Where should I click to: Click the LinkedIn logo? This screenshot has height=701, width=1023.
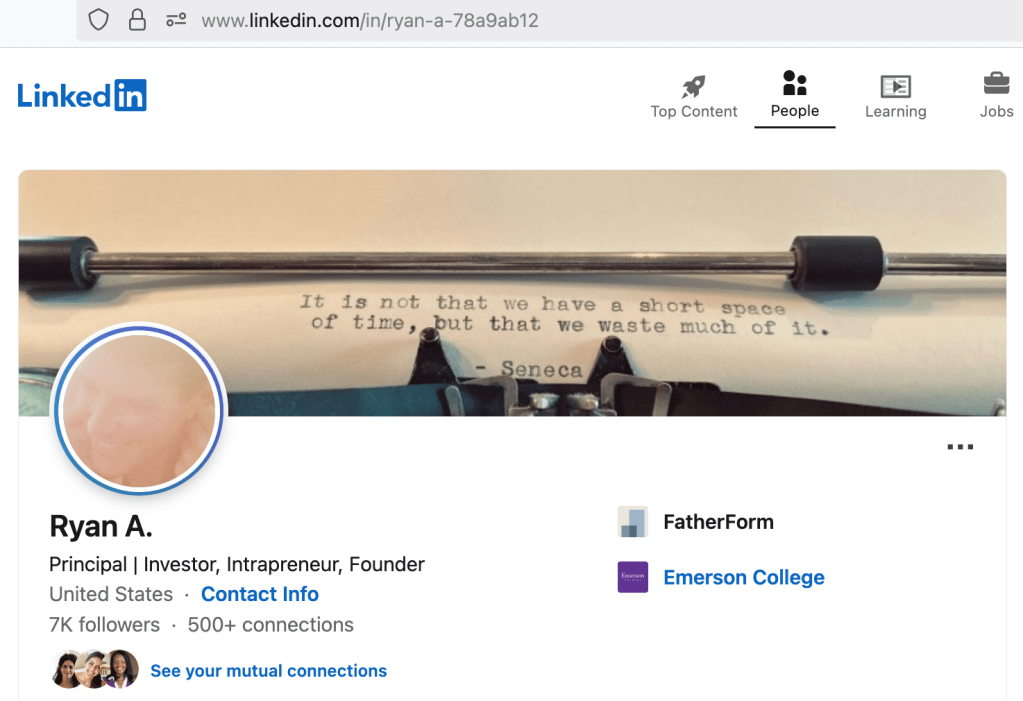82,95
